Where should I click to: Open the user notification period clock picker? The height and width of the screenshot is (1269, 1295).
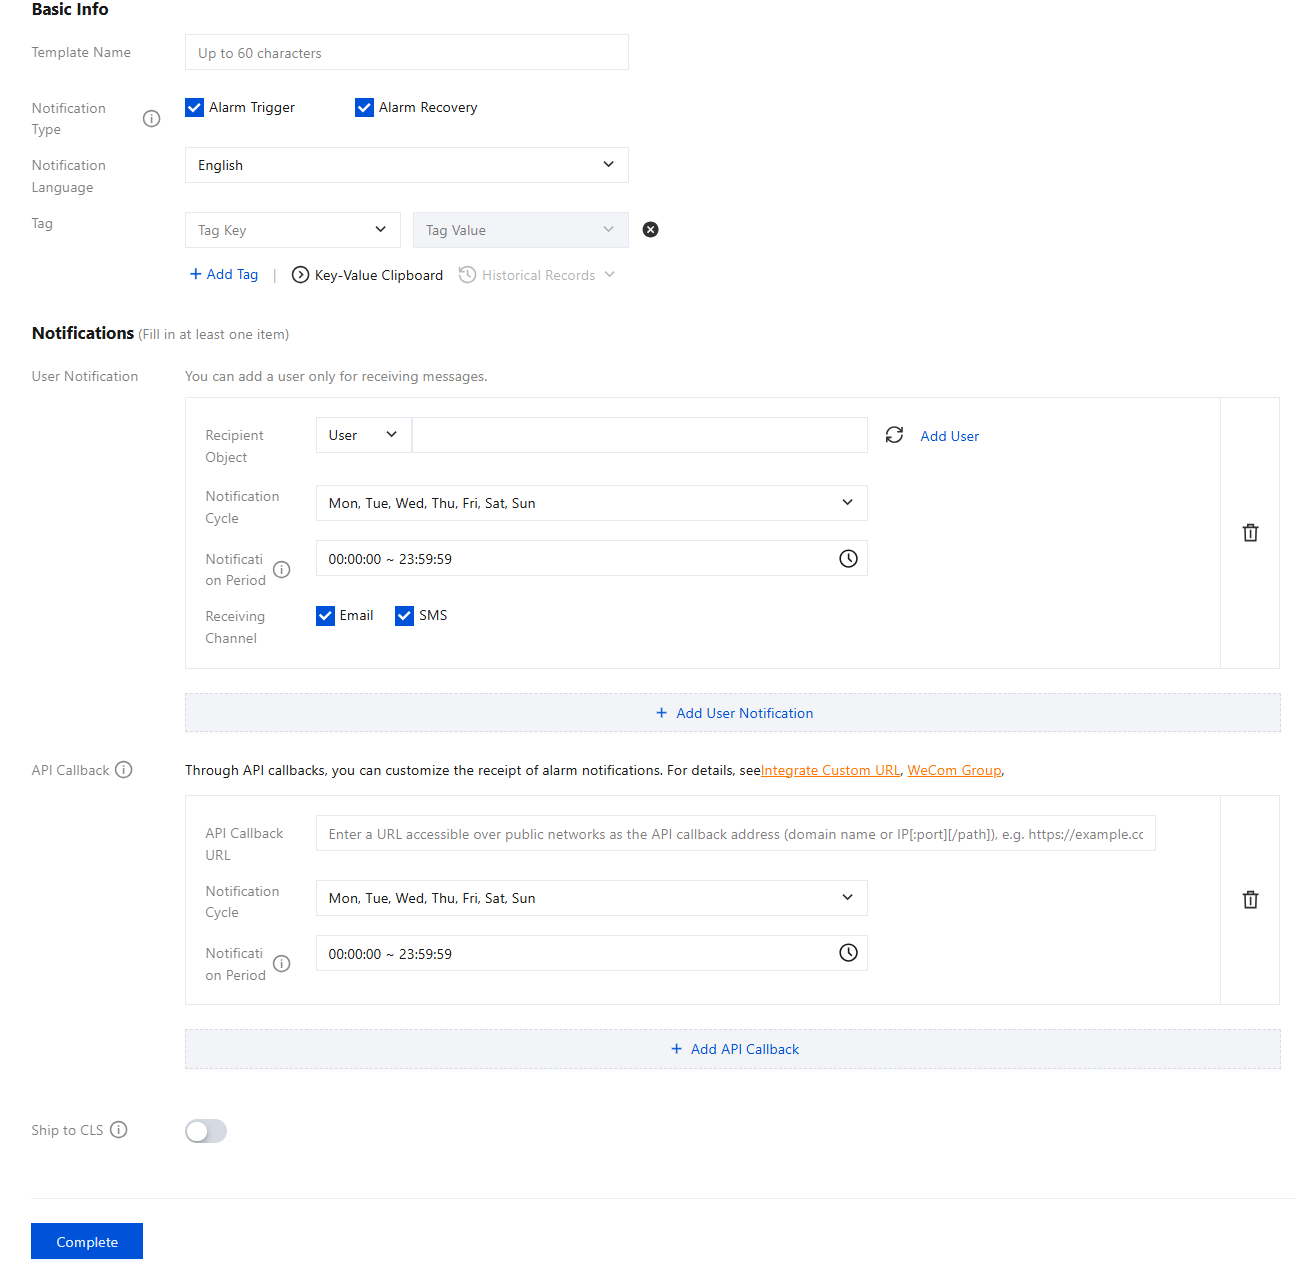(x=848, y=559)
